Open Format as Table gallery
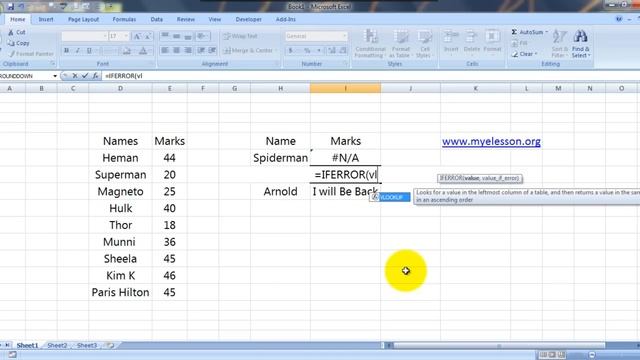Screen dimensions: 640x360 point(400,44)
